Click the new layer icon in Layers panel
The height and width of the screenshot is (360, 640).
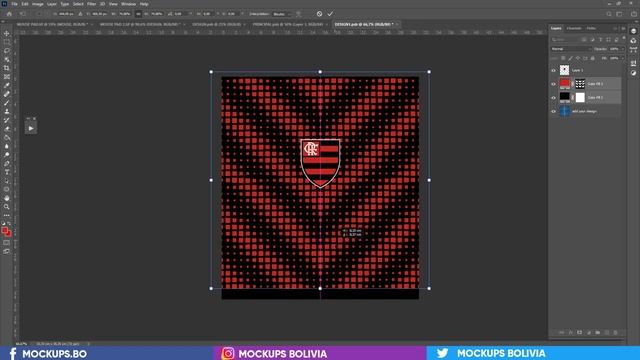(607, 333)
